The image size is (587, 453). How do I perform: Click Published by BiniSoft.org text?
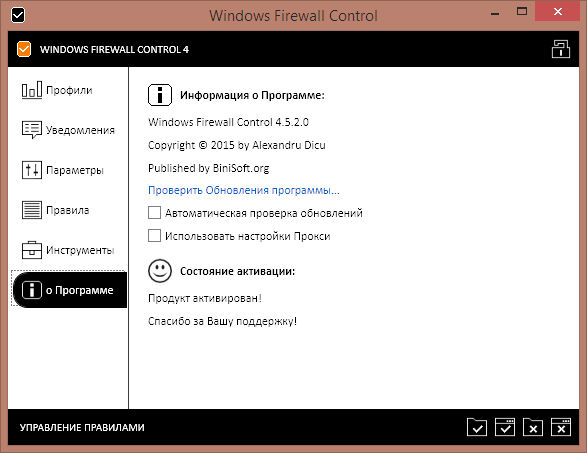click(209, 168)
